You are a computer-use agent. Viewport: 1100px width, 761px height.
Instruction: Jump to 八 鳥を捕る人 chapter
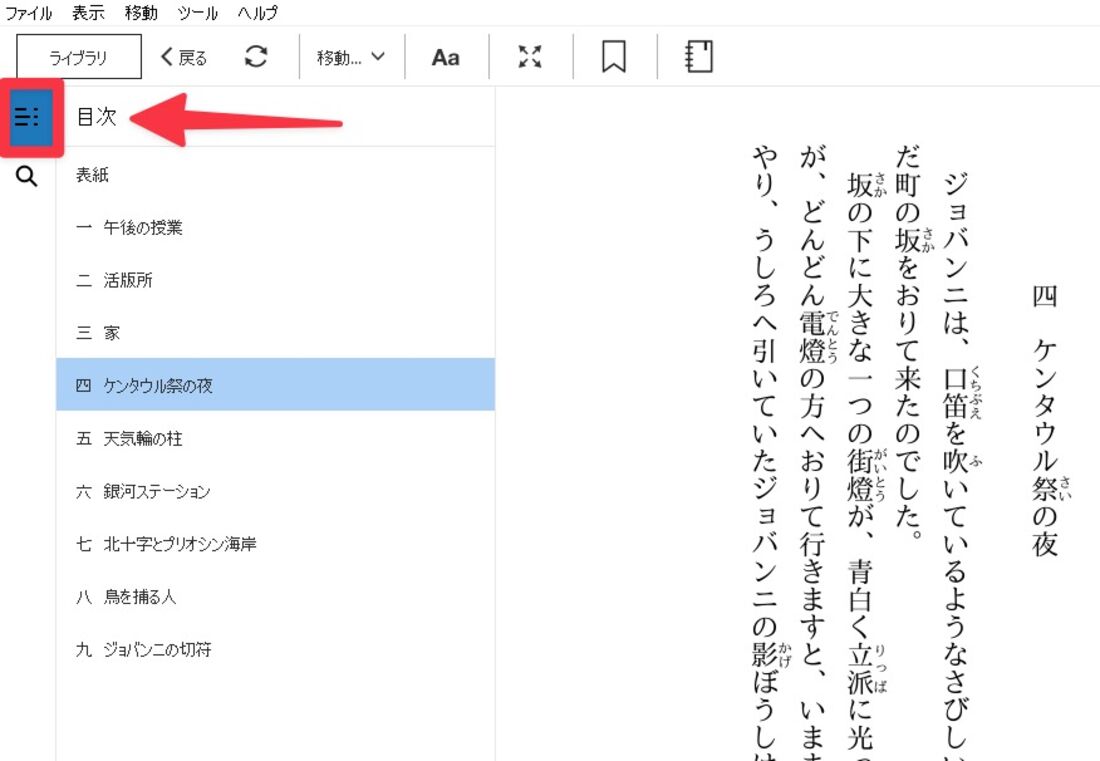tap(275, 597)
